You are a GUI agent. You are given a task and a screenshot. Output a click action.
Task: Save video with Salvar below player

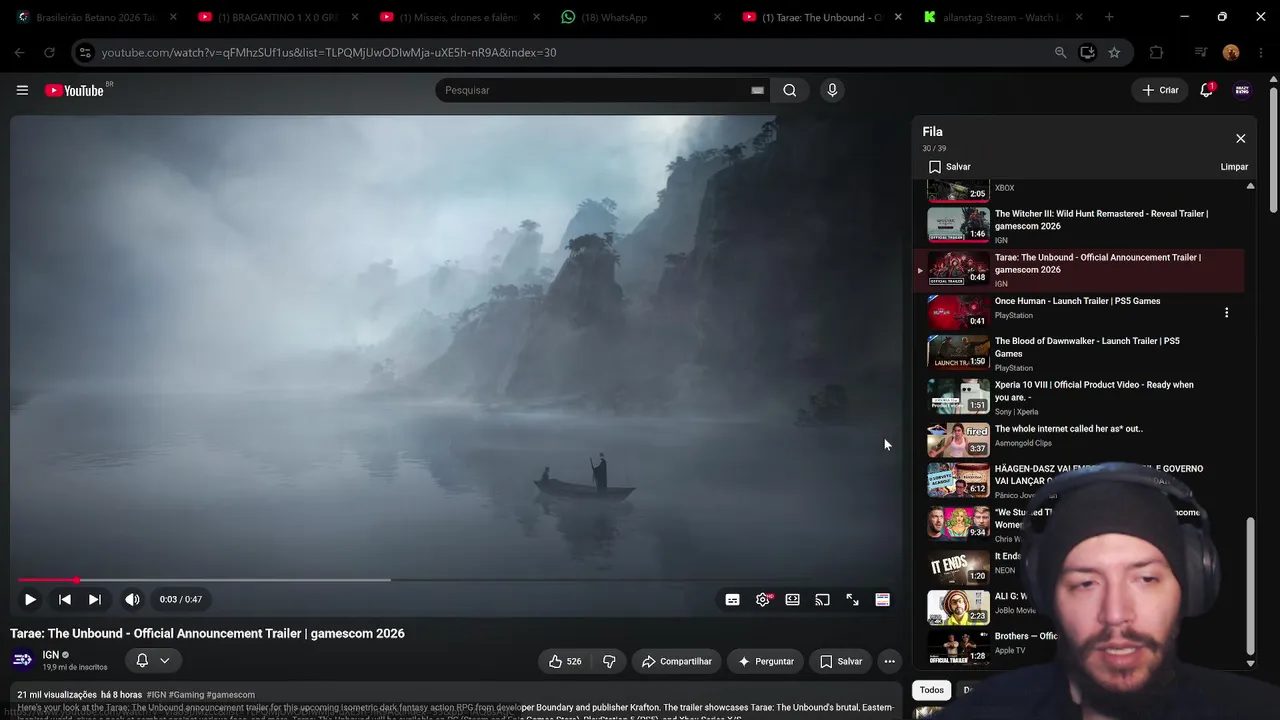[840, 661]
